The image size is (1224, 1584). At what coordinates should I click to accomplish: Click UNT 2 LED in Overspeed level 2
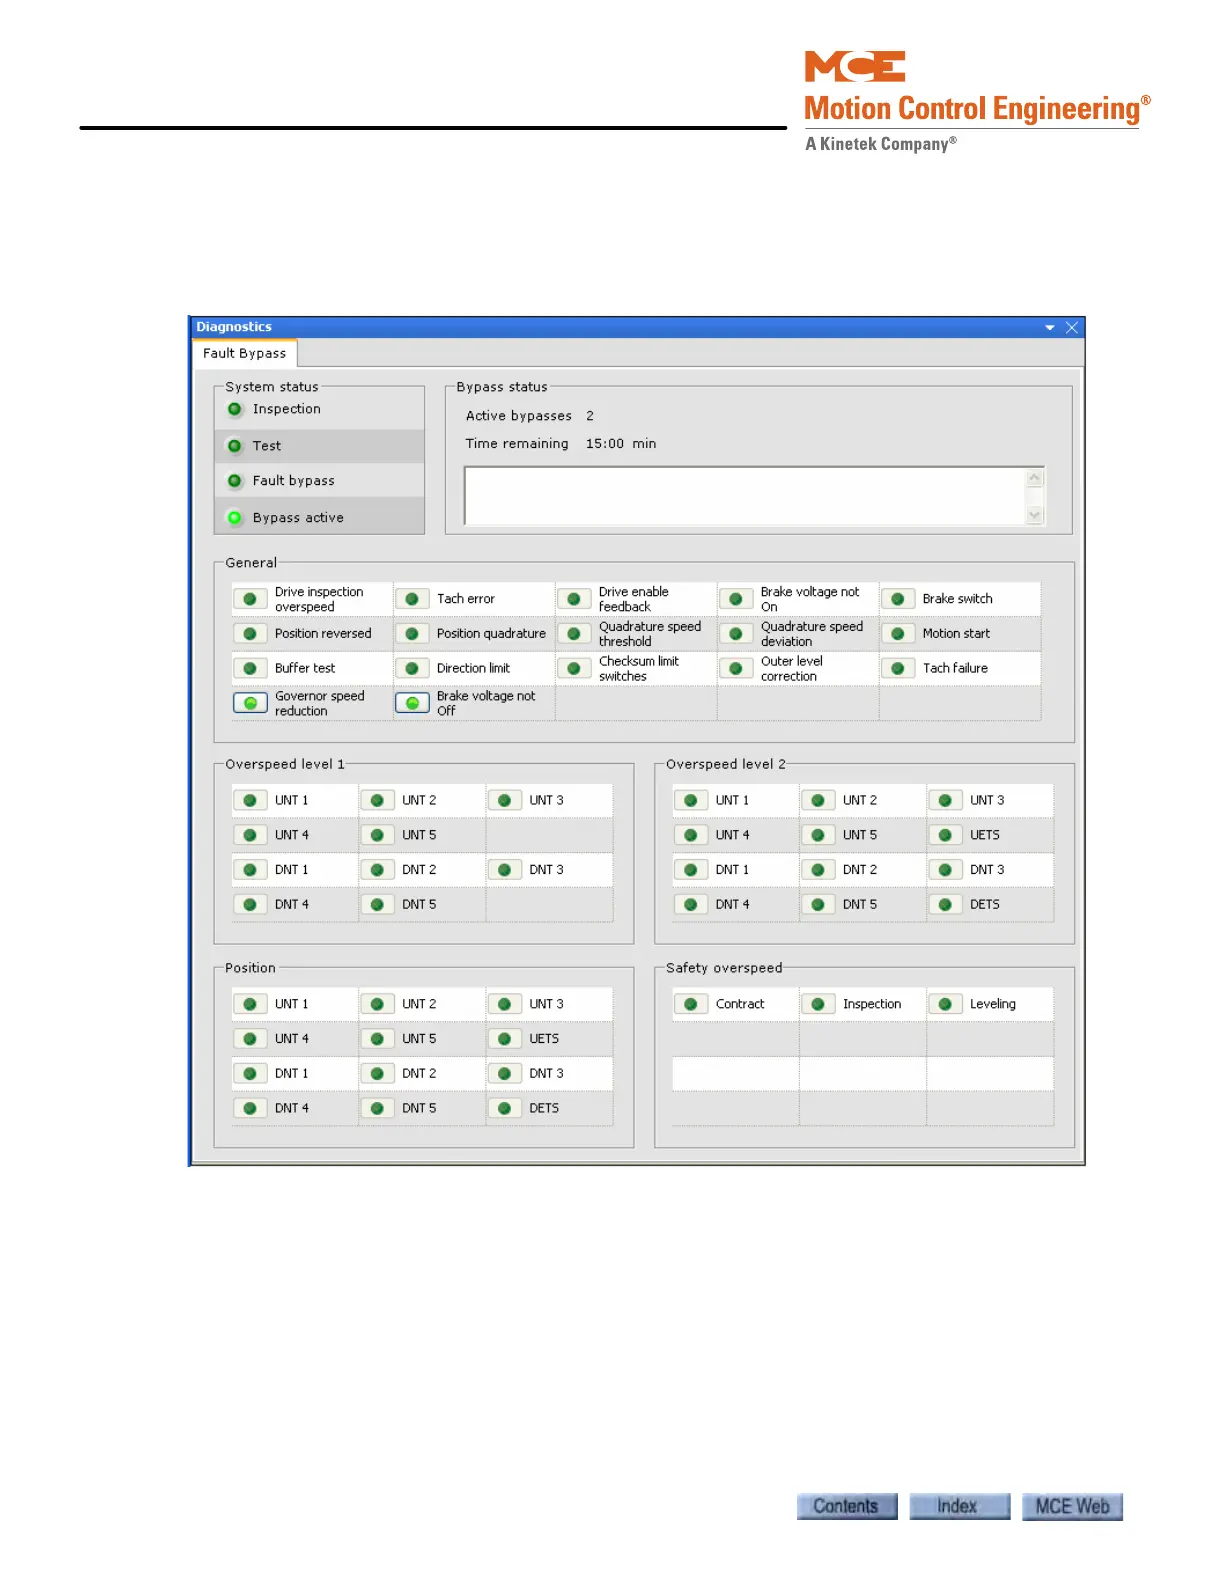click(x=818, y=800)
